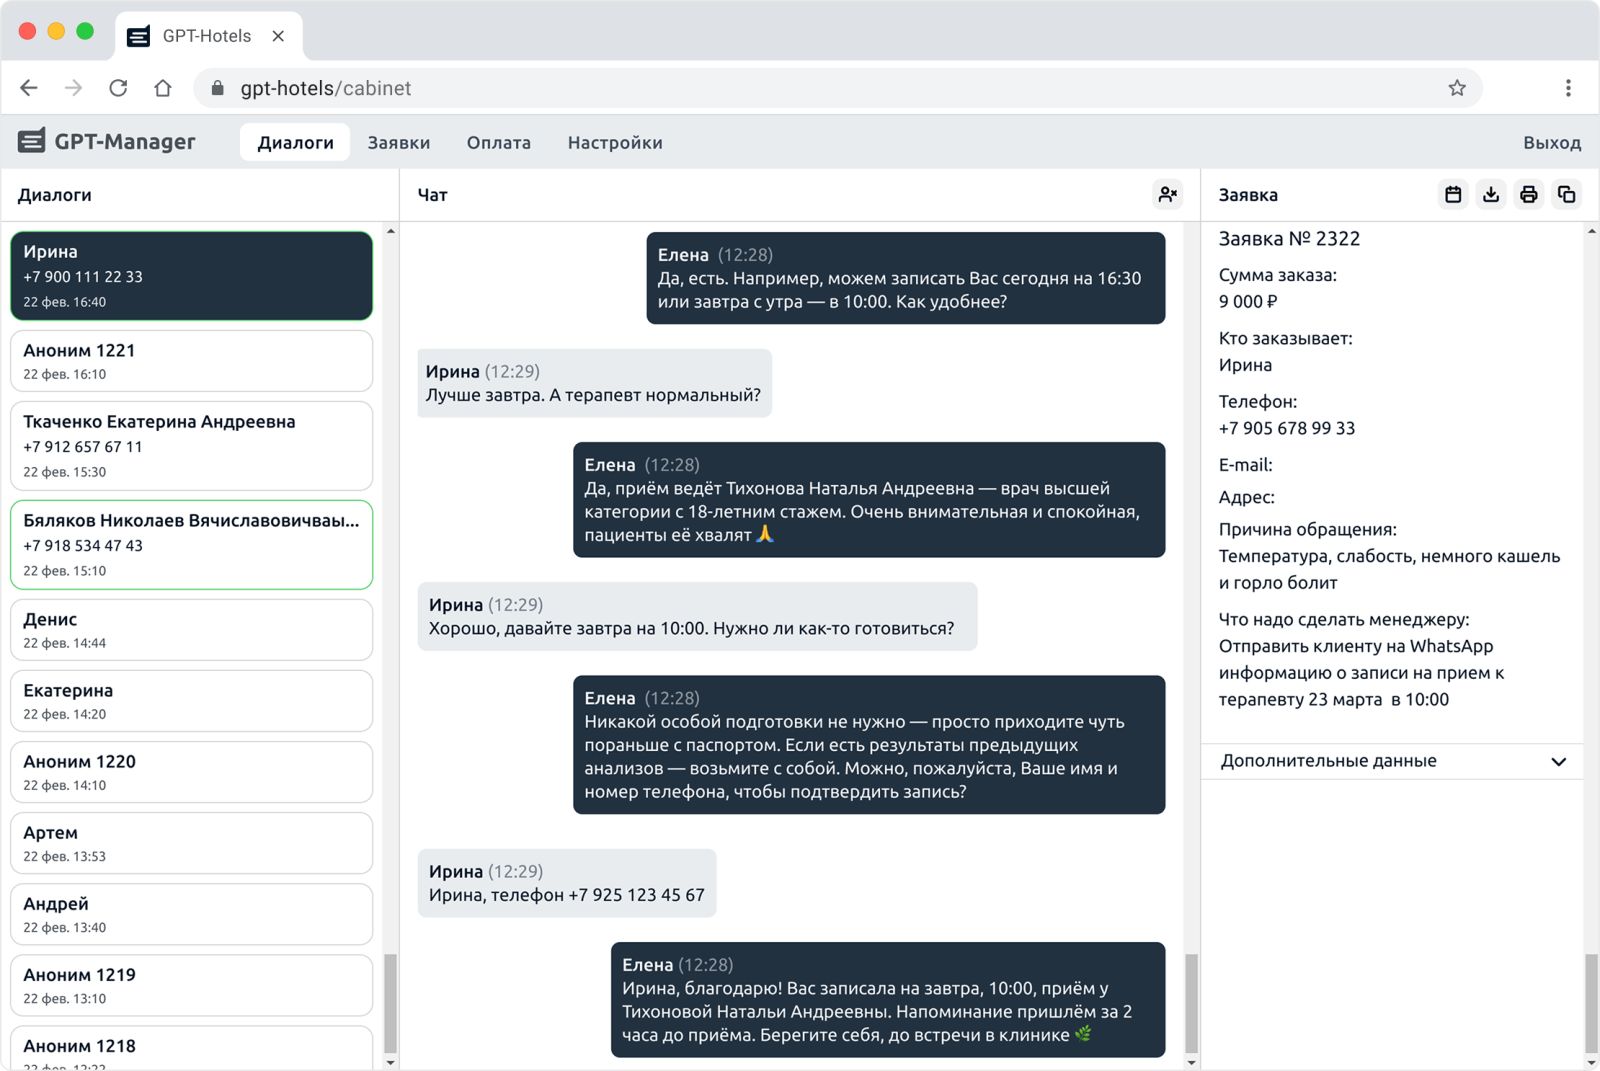1600x1071 pixels.
Task: Select the Аноним 1221 dialog
Action: (x=191, y=361)
